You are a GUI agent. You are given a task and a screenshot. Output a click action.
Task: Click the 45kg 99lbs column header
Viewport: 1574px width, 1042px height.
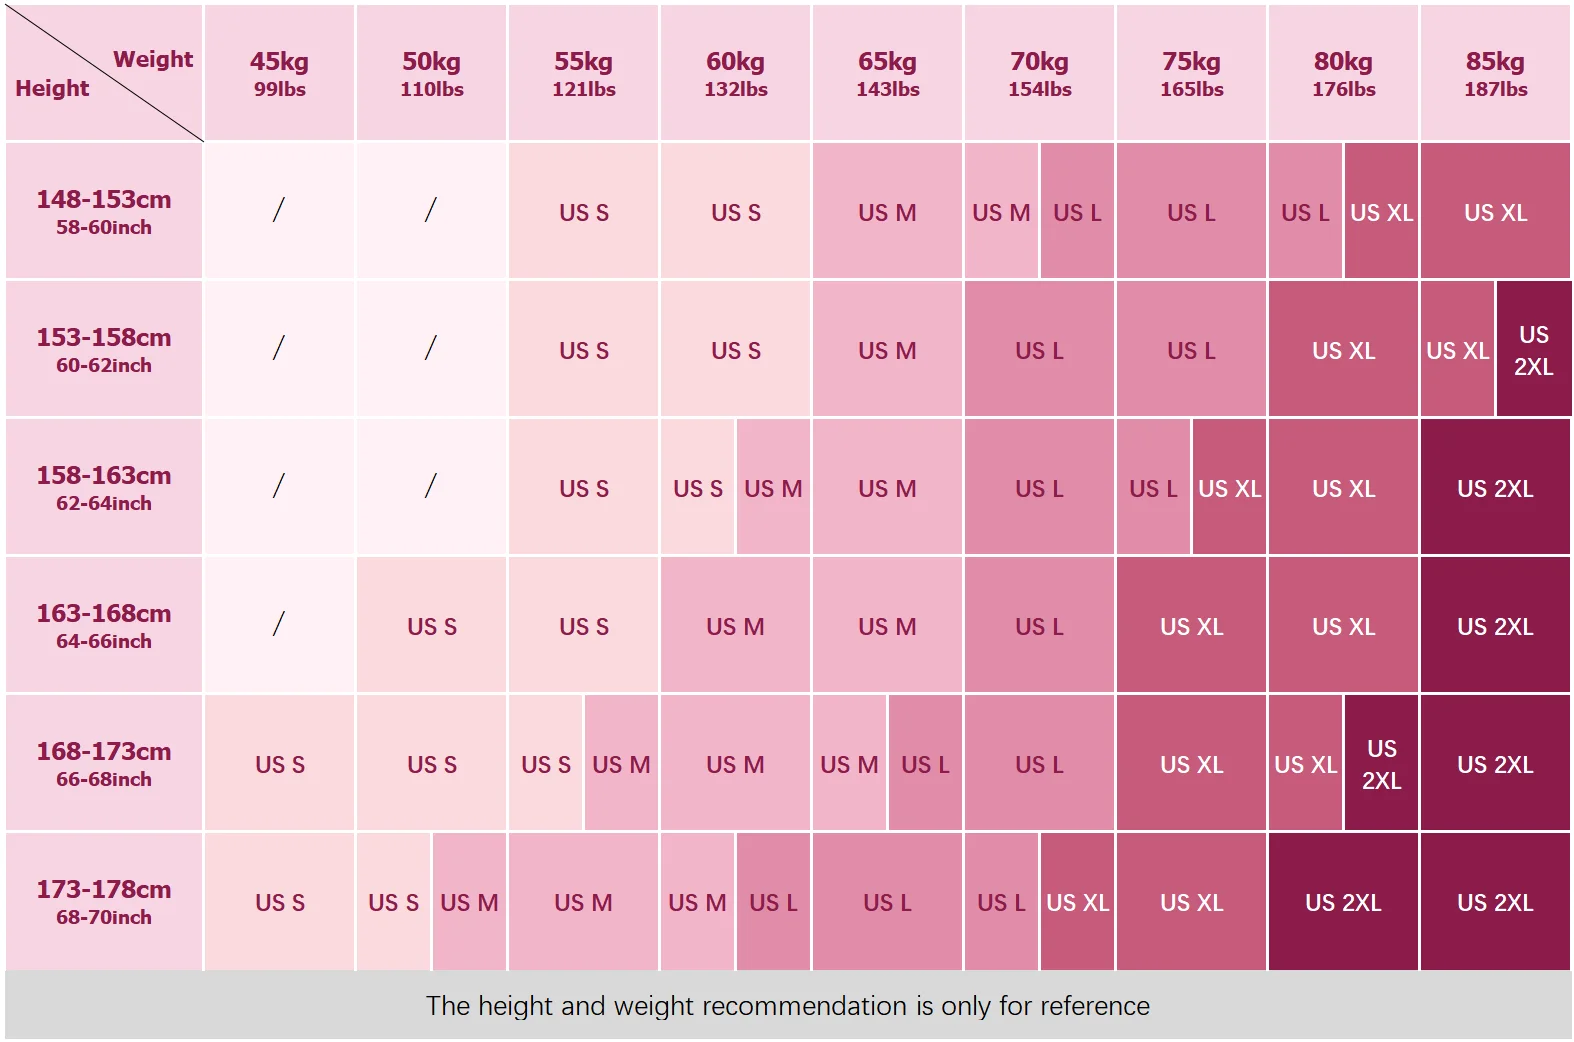tap(279, 73)
